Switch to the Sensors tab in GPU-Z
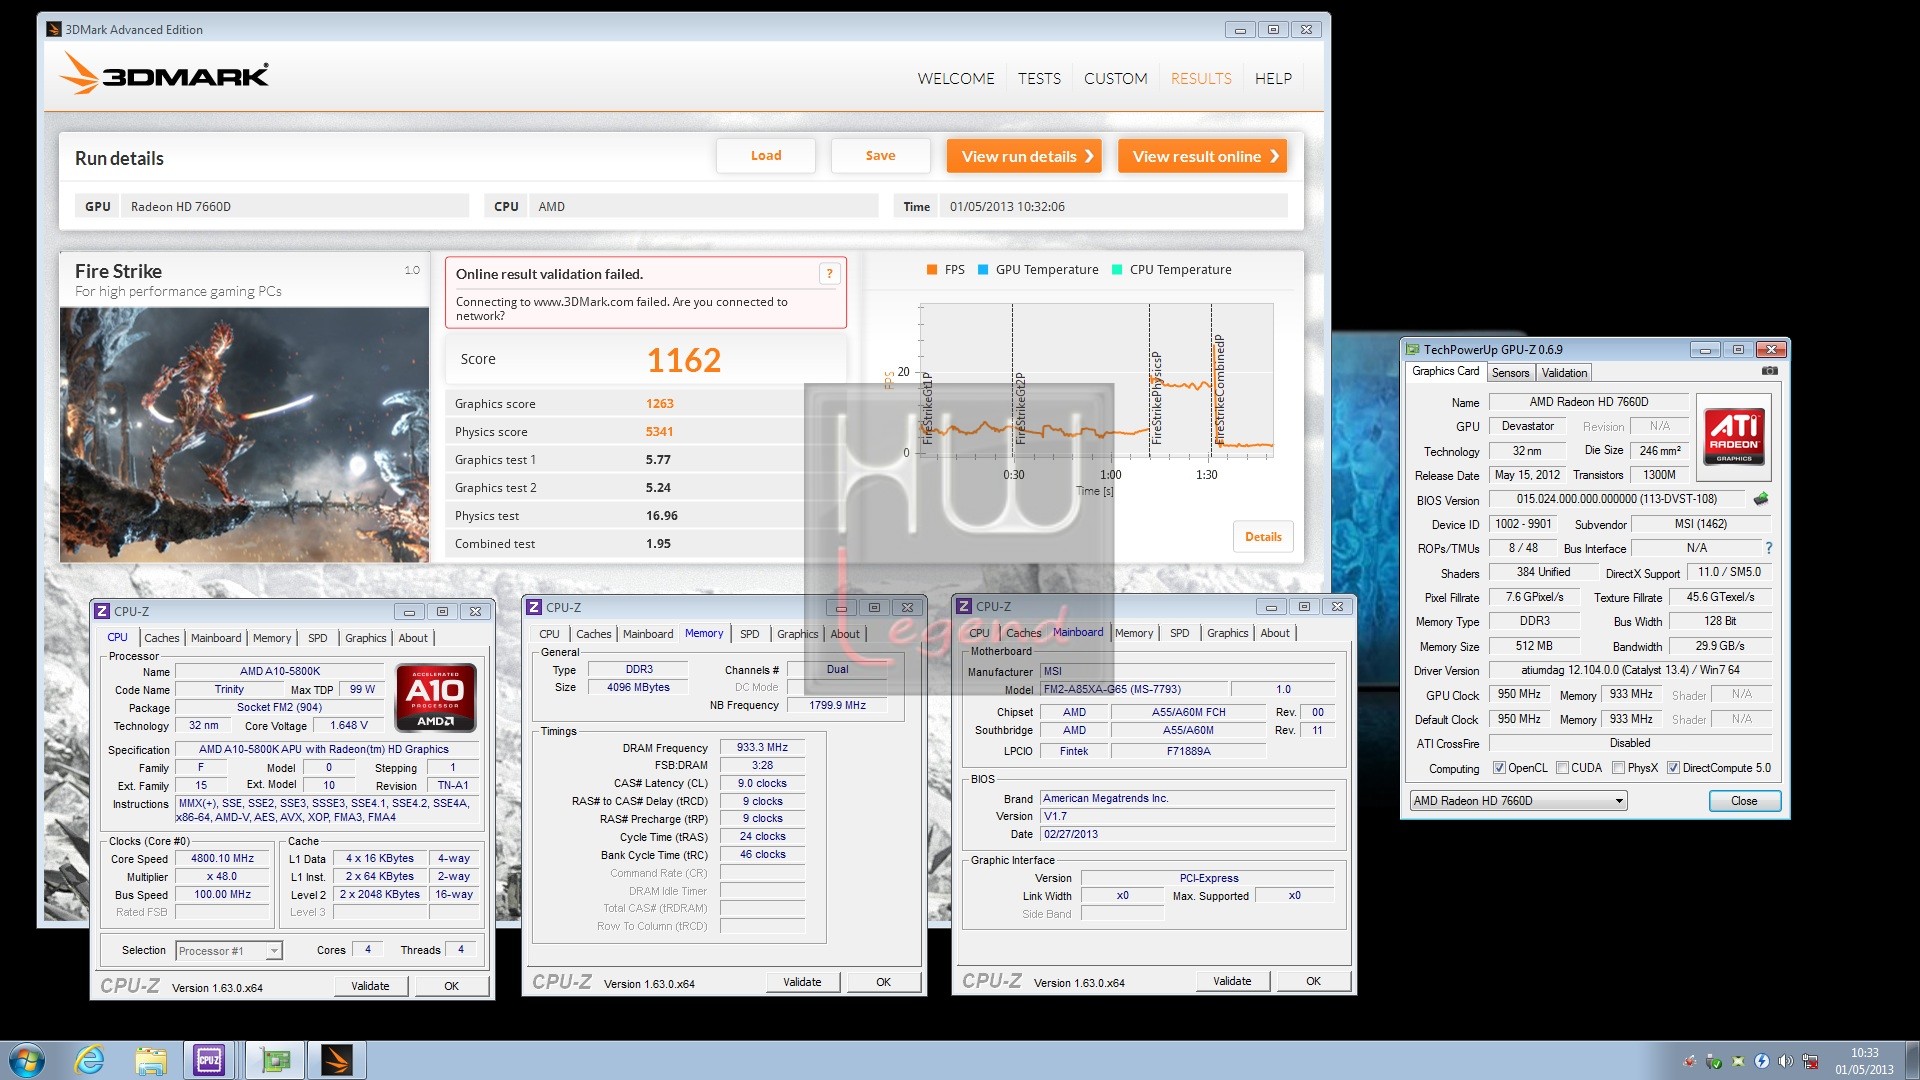The image size is (1920, 1080). click(1510, 373)
